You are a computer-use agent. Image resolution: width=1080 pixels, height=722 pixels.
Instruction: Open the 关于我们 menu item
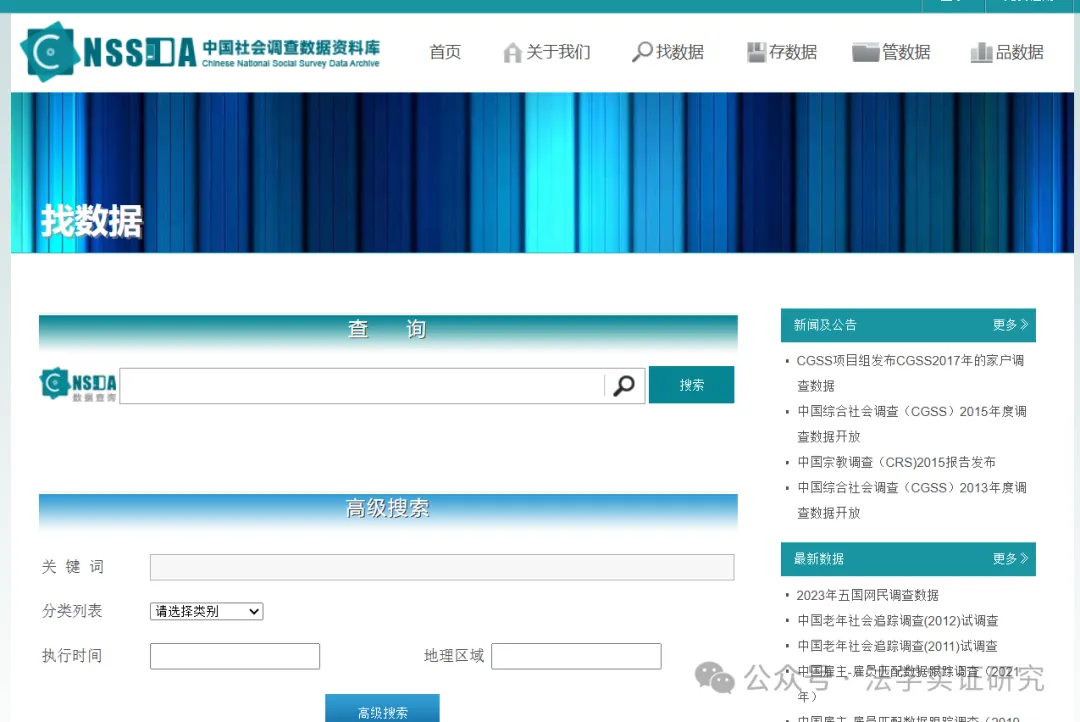(x=558, y=52)
